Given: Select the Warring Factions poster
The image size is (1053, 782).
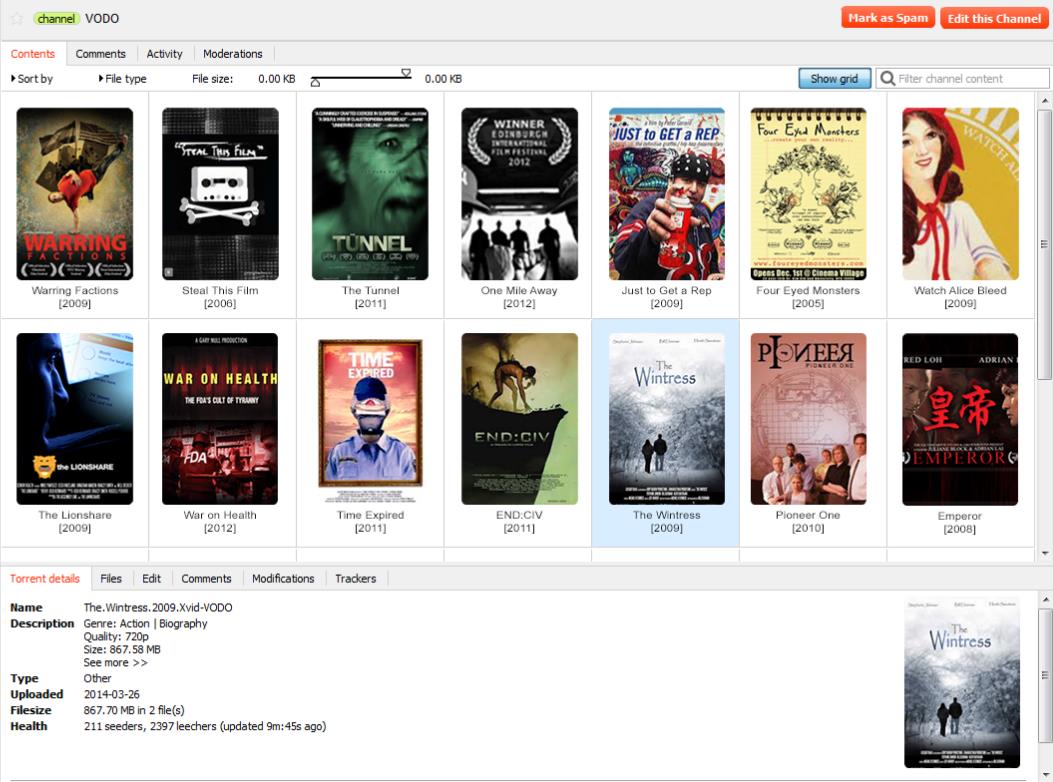Looking at the screenshot, I should click(x=75, y=193).
